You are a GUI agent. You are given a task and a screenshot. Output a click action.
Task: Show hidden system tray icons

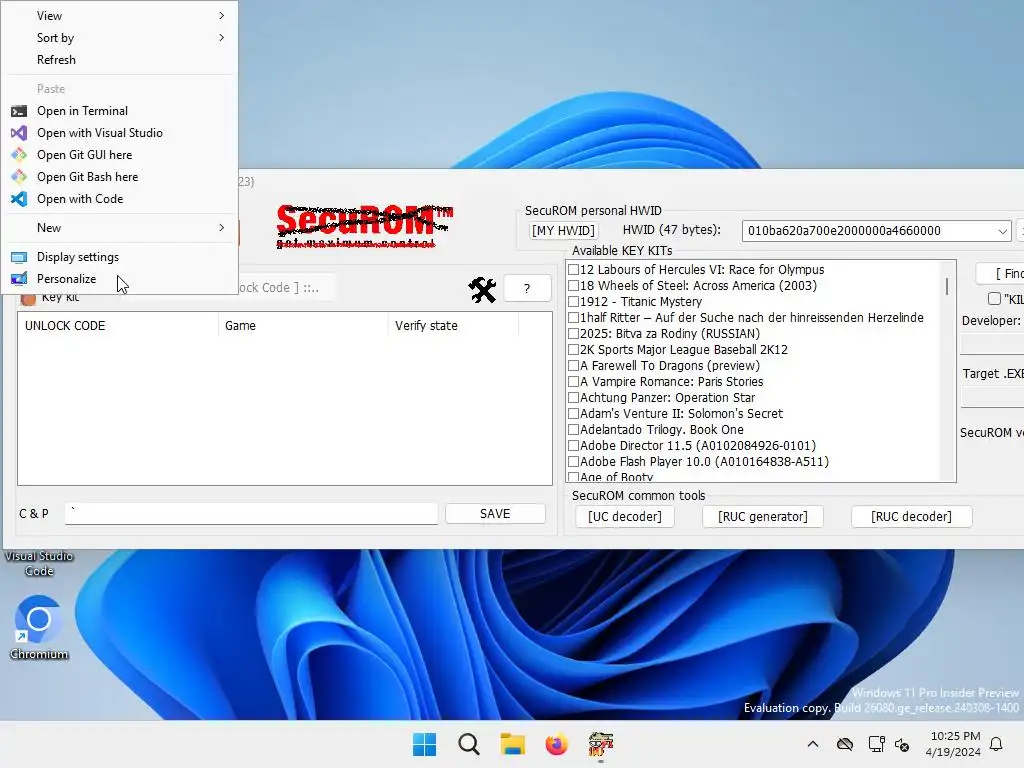pyautogui.click(x=812, y=744)
